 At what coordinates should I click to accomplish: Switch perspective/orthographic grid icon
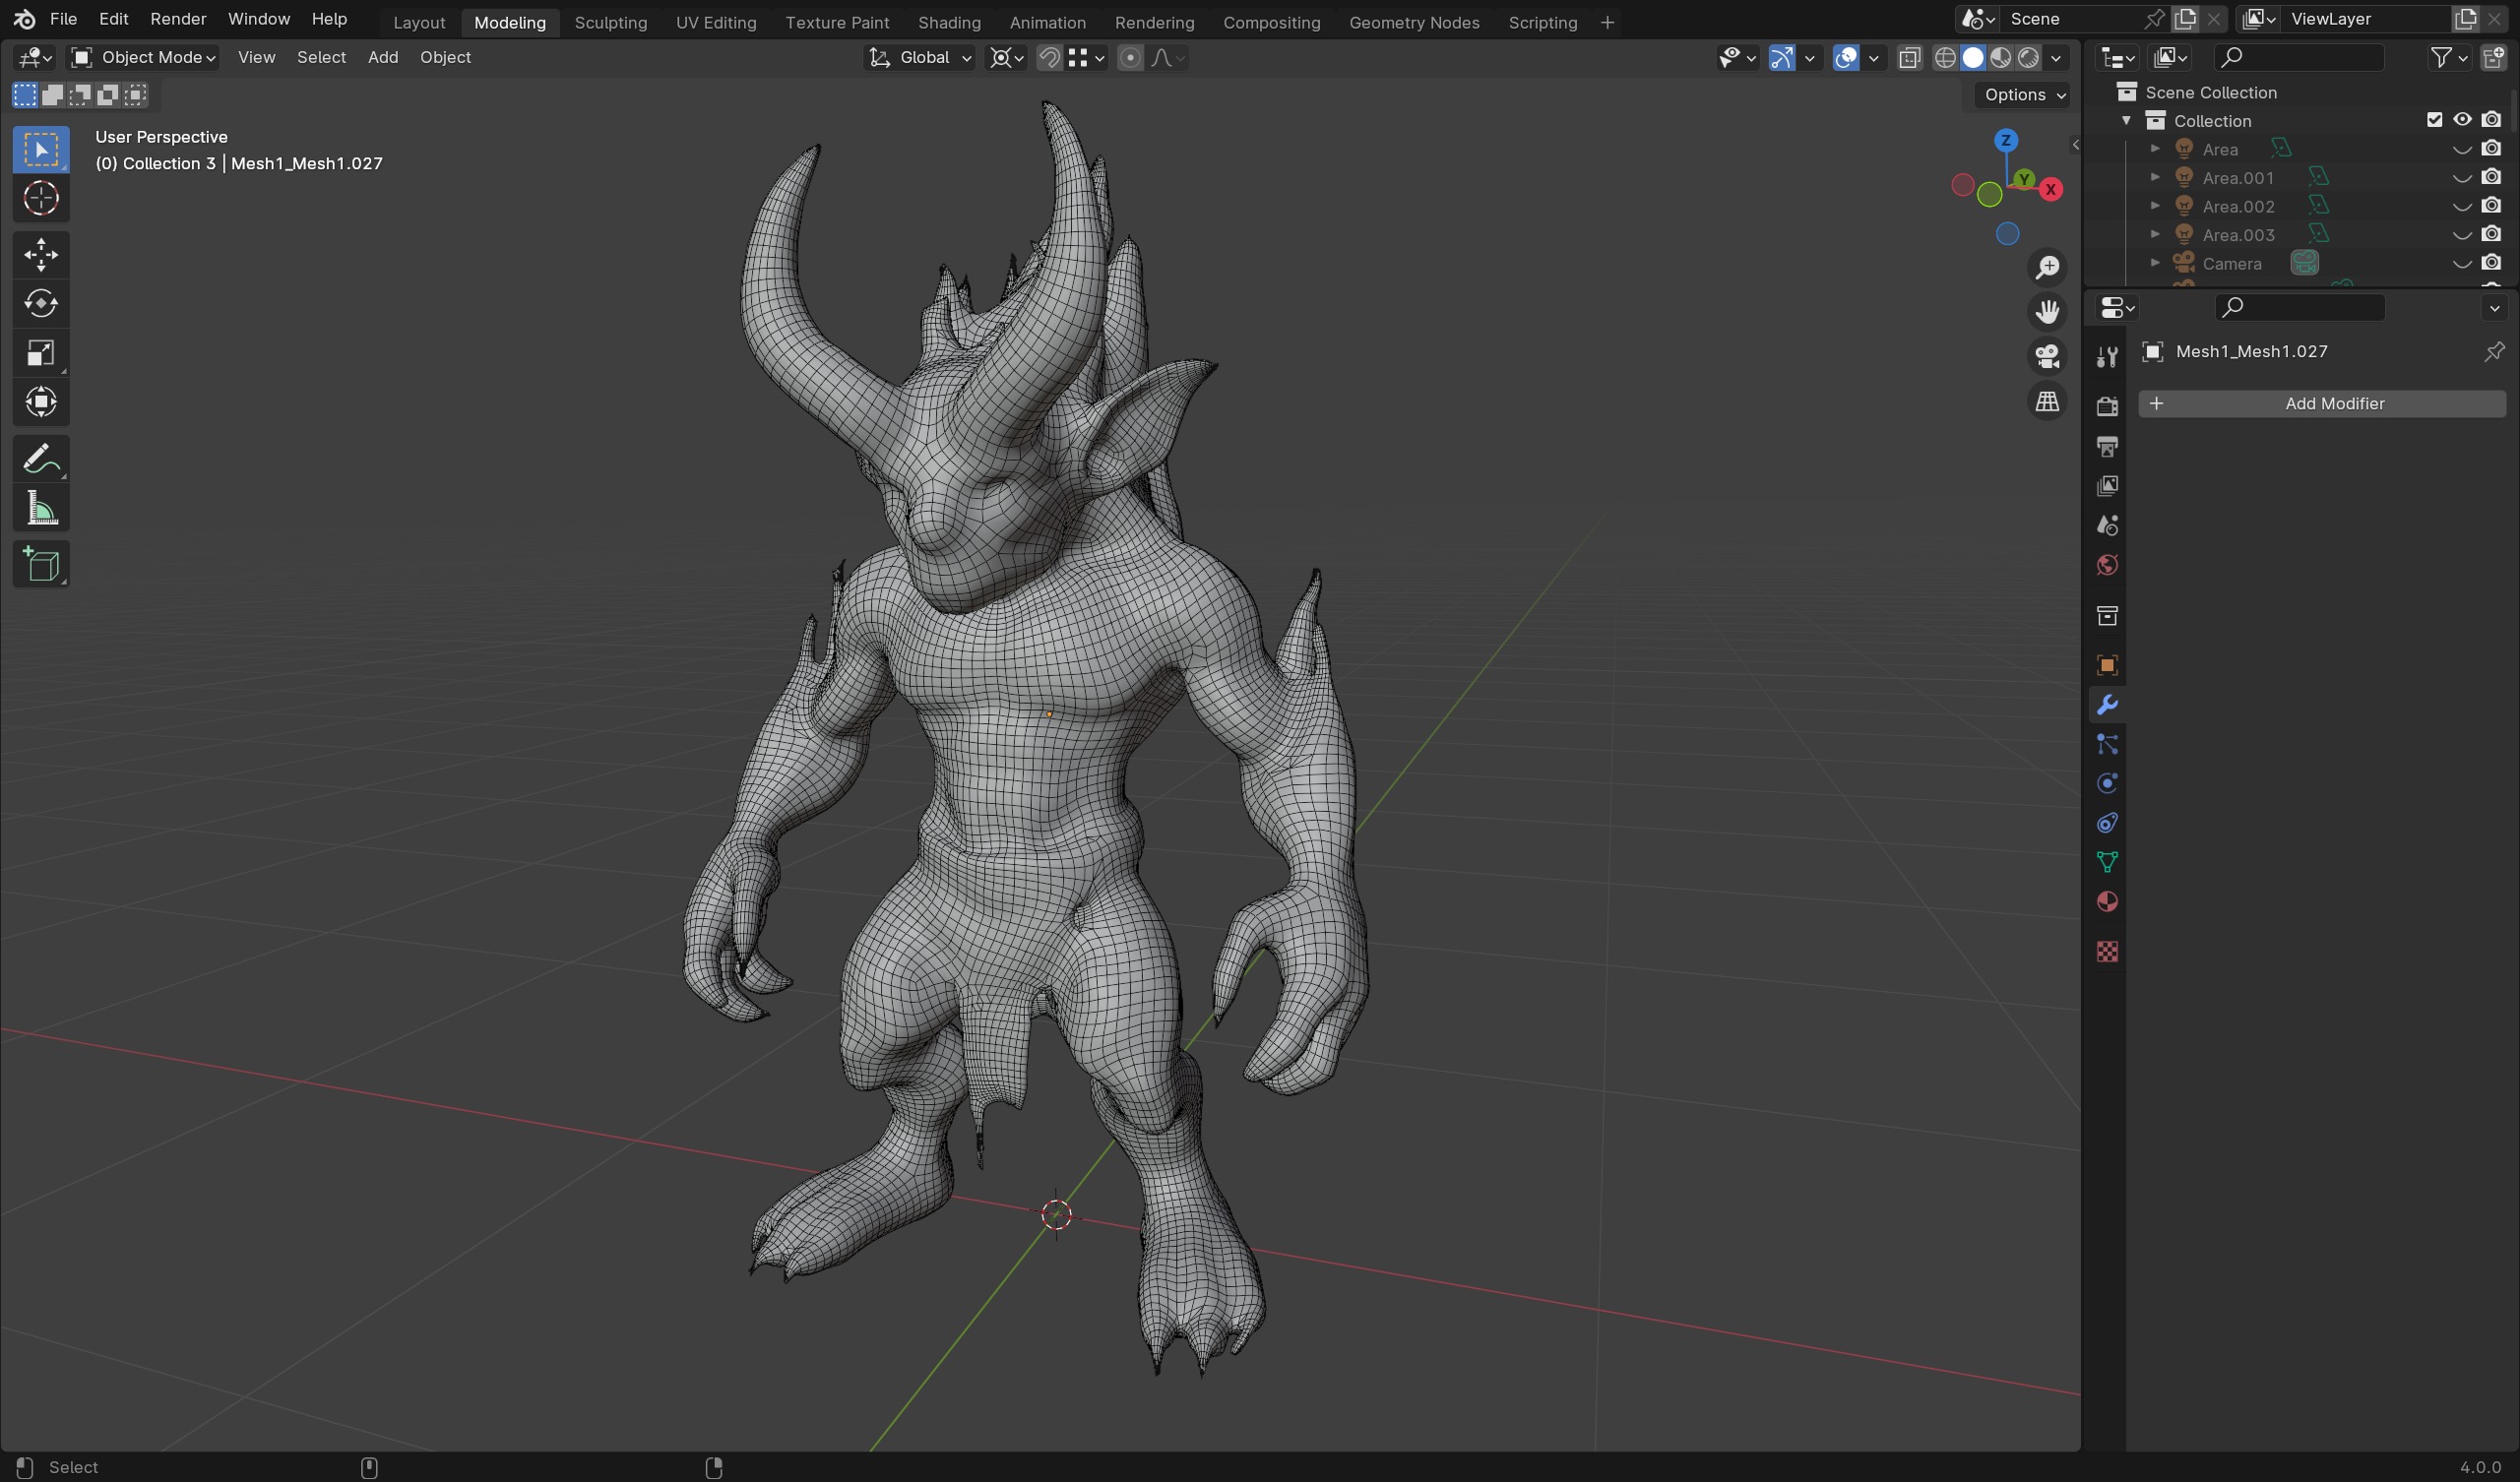2047,401
